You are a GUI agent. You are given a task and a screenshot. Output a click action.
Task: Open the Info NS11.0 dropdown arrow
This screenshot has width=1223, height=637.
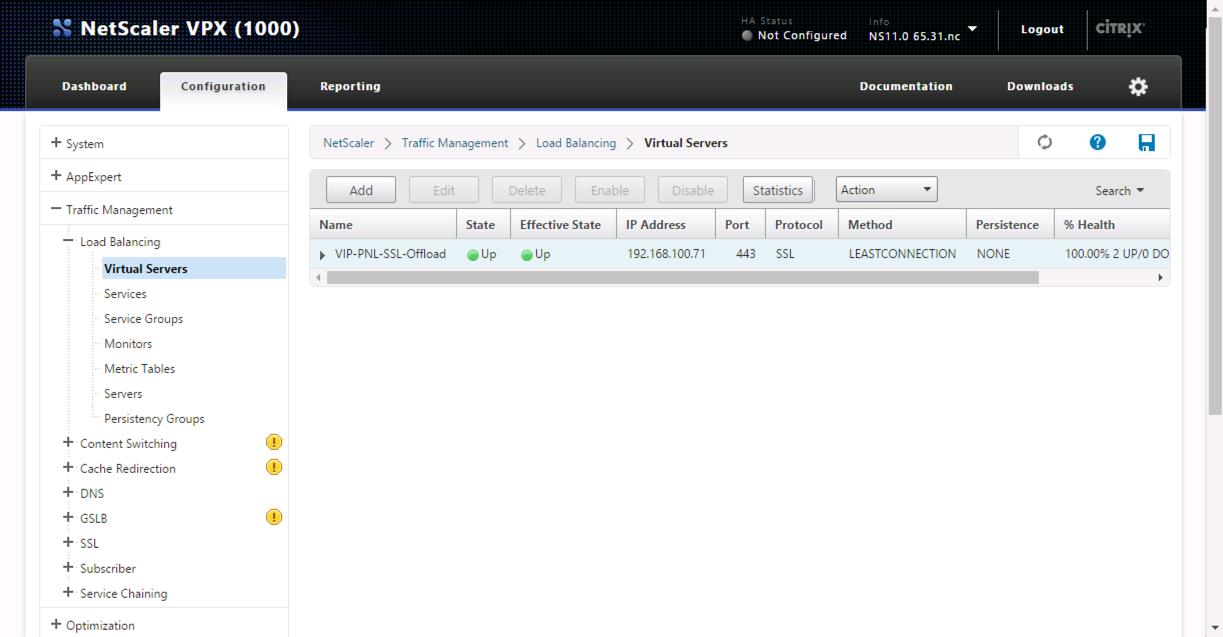point(972,29)
